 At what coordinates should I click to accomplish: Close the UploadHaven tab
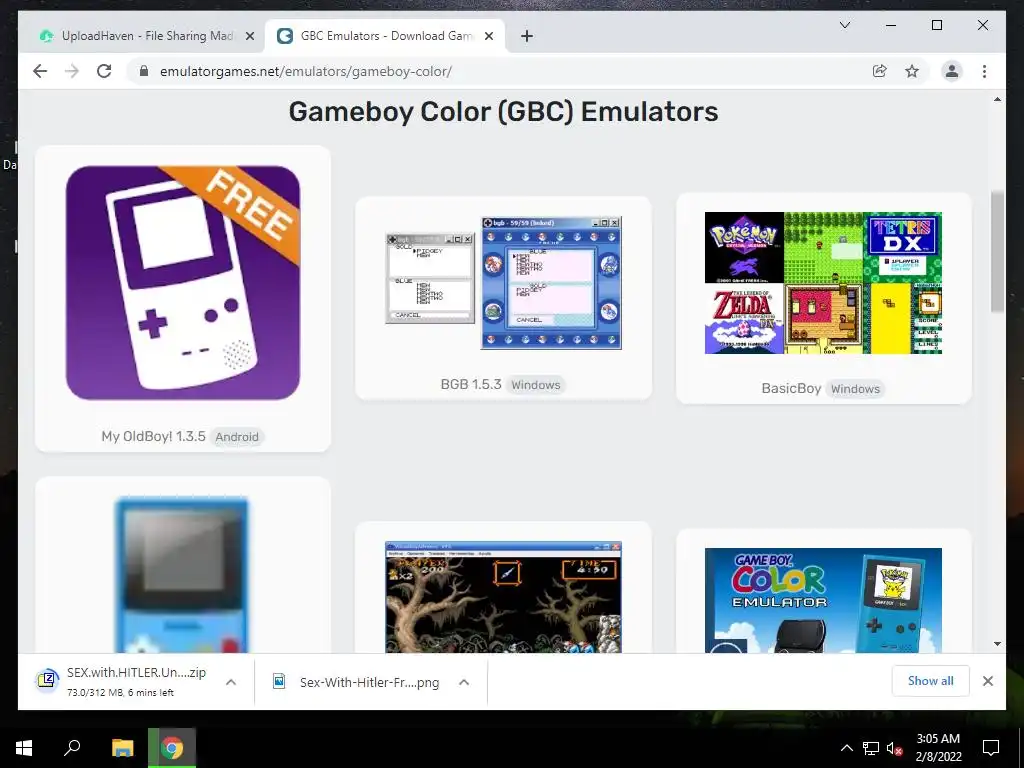click(x=249, y=37)
